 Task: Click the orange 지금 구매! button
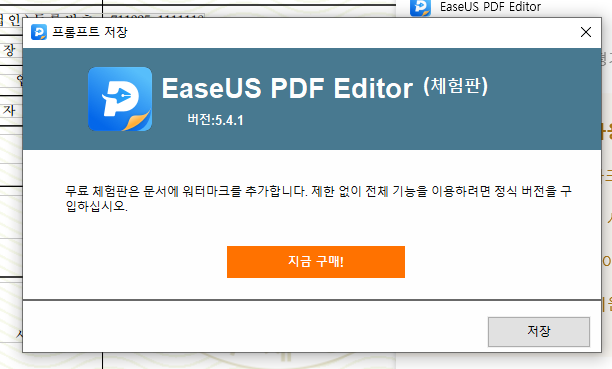[316, 262]
